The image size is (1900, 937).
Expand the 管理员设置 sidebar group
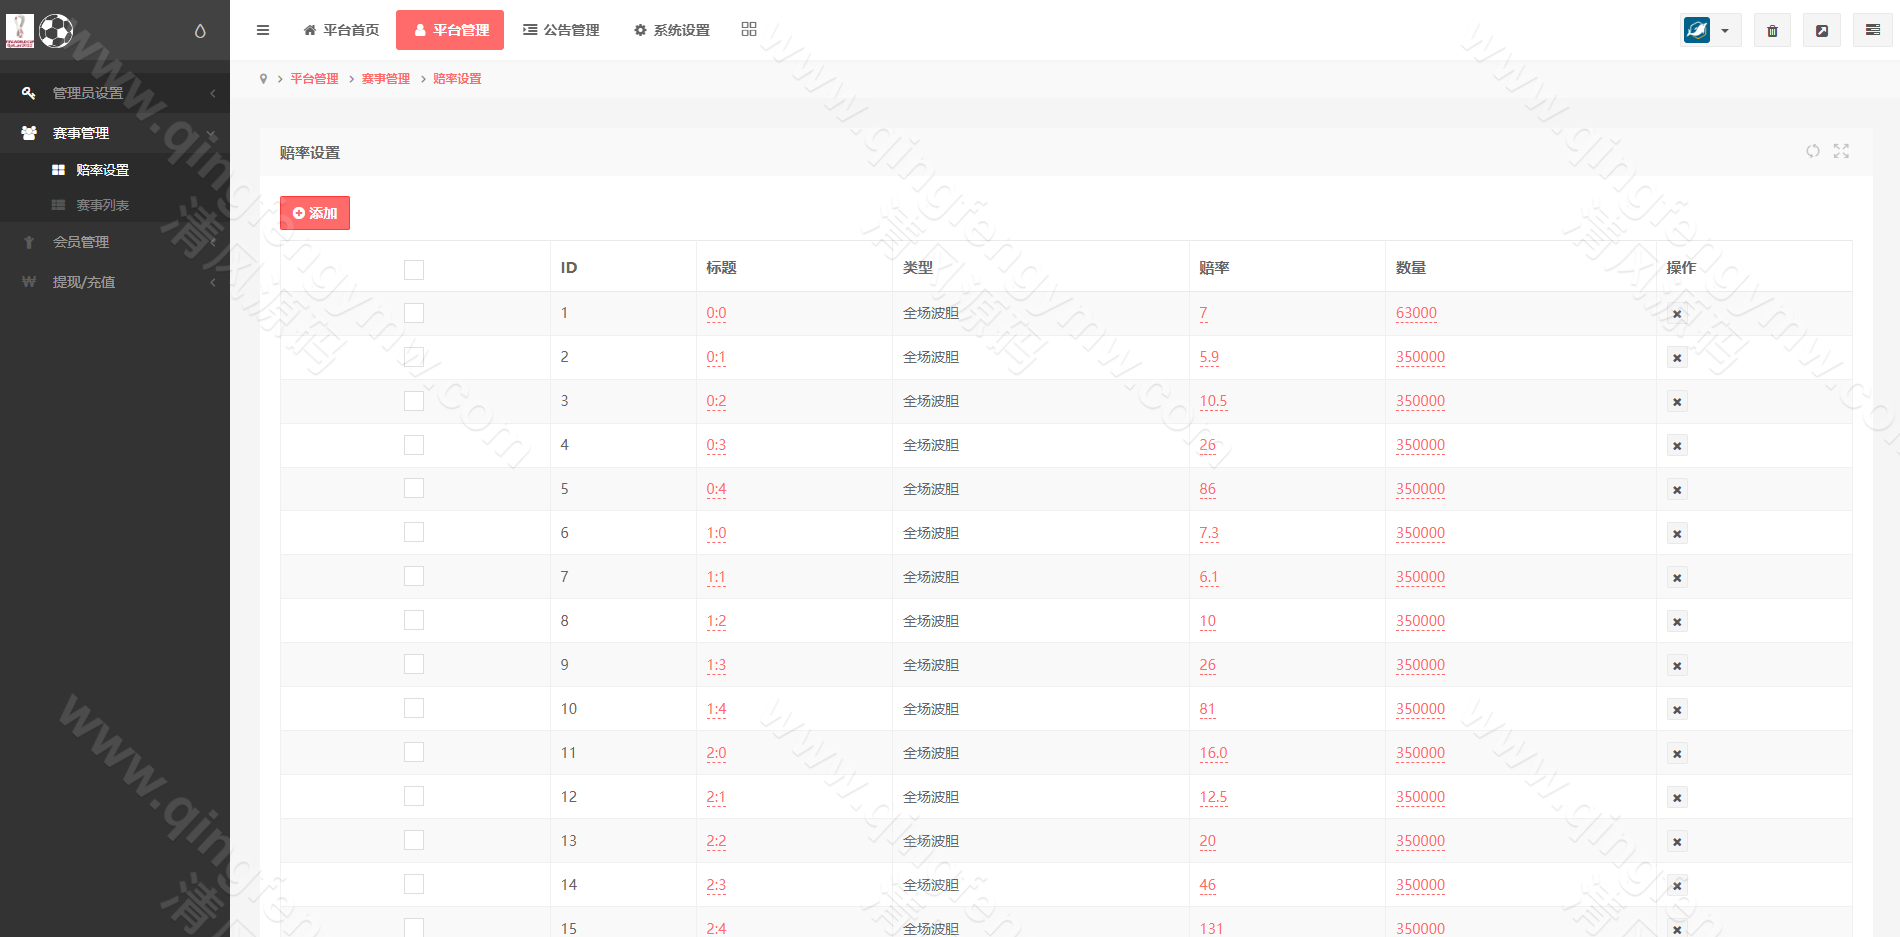(86, 92)
